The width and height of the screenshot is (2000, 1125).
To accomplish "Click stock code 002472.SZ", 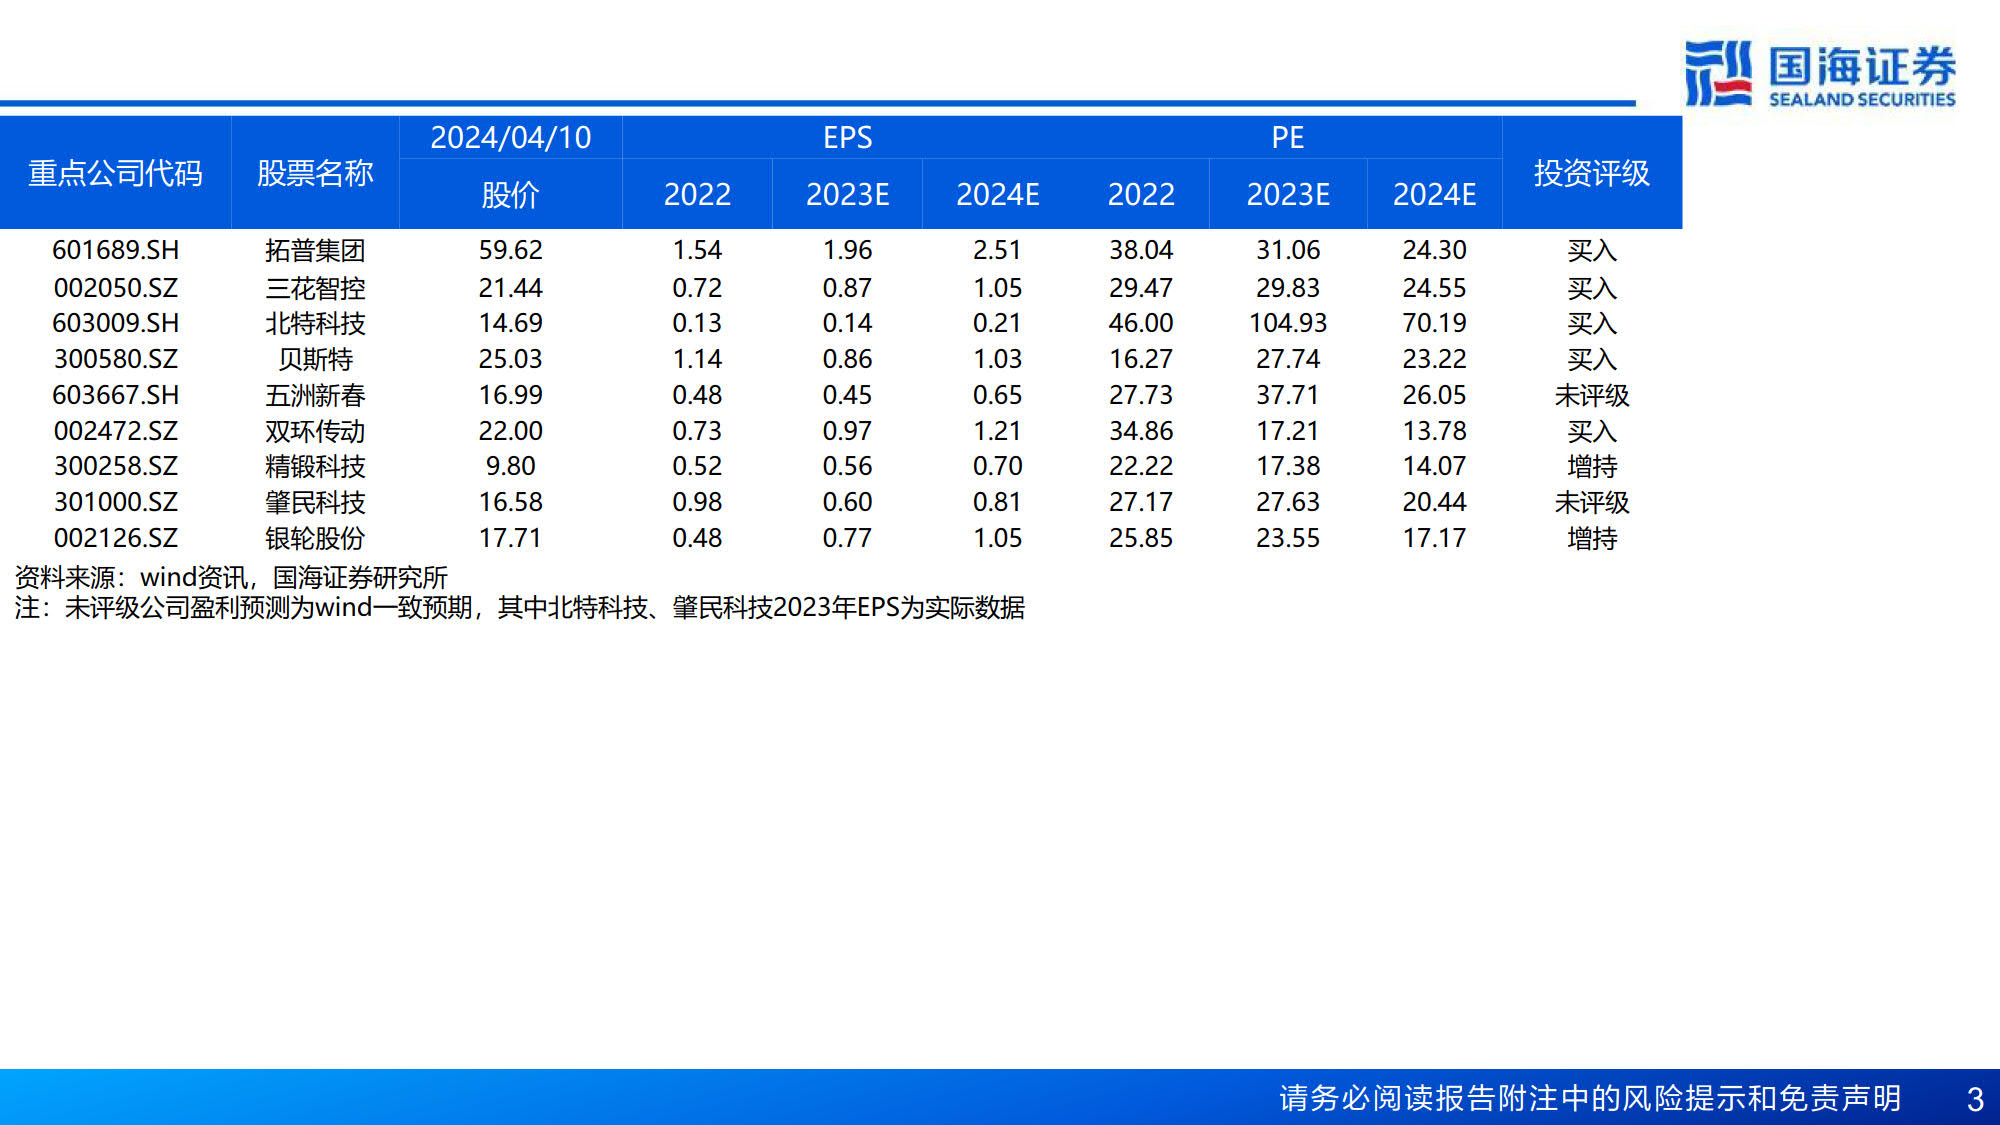I will click(115, 431).
